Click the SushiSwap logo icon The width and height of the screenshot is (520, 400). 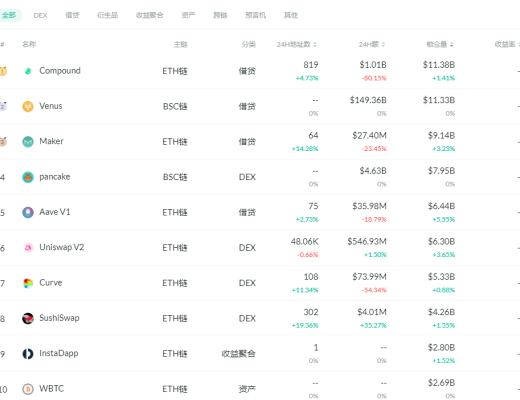tap(28, 318)
